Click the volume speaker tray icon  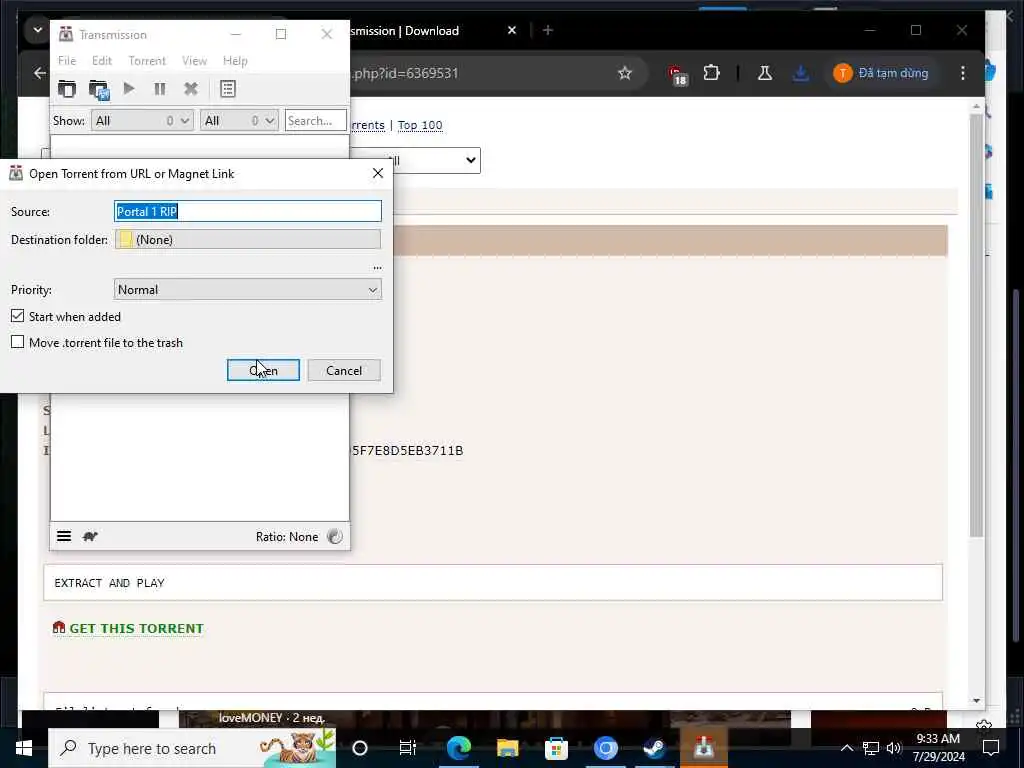tap(894, 748)
